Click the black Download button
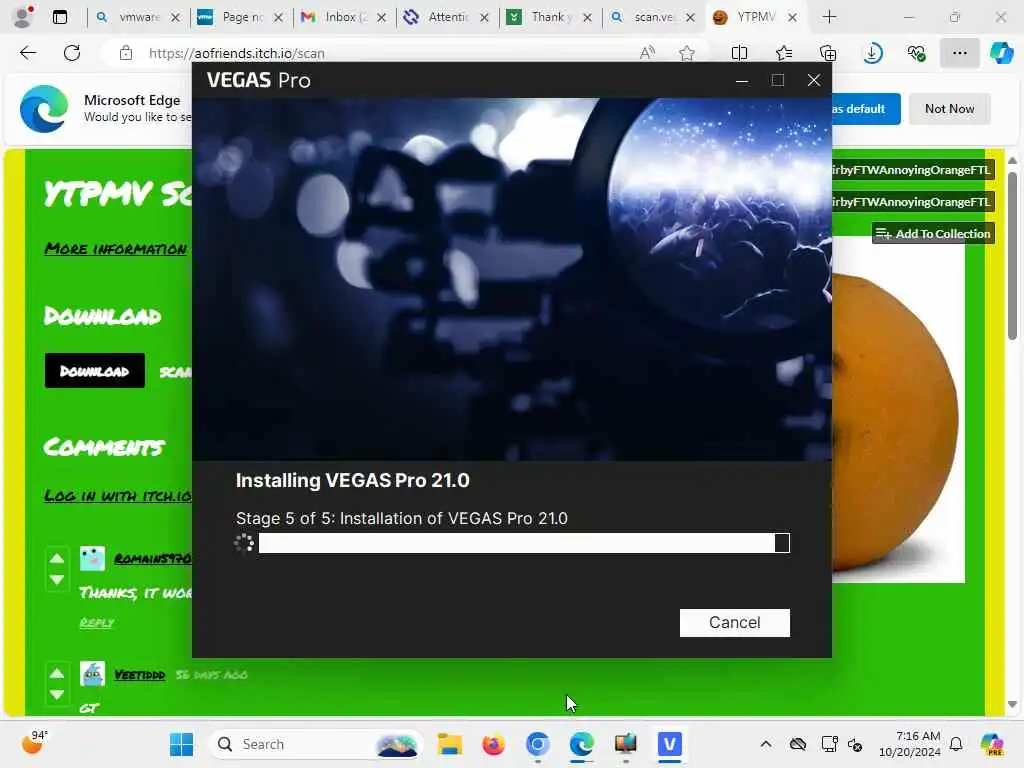Viewport: 1024px width, 768px height. point(95,371)
